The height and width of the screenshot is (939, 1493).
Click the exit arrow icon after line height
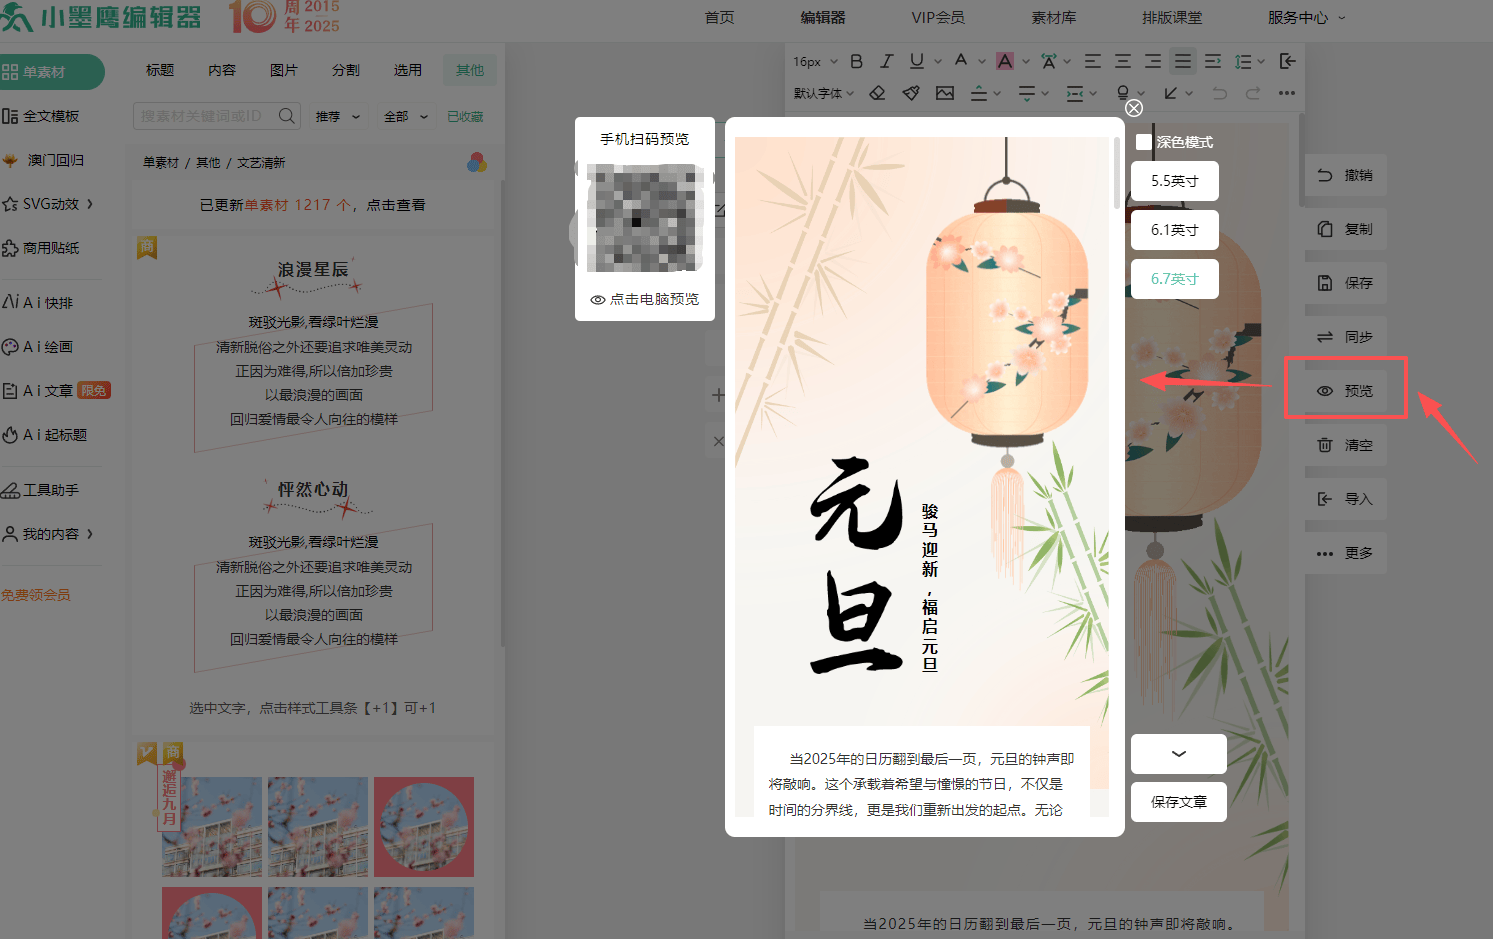[x=1288, y=61]
